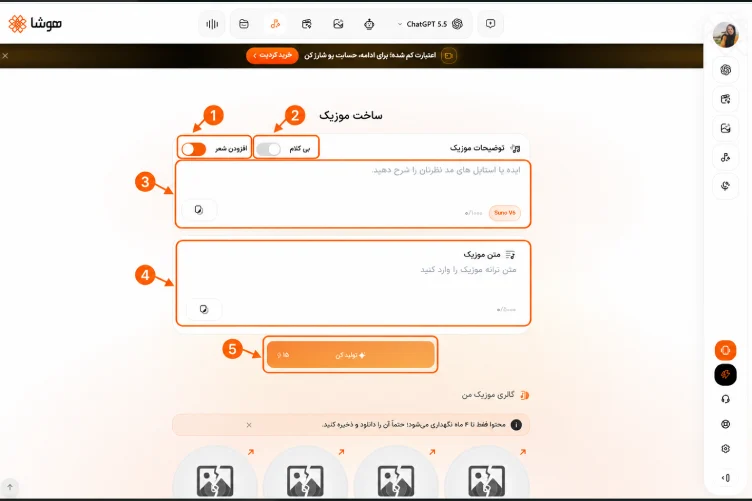Open voice tool in right sidebar
This screenshot has width=752, height=501.
725,186
